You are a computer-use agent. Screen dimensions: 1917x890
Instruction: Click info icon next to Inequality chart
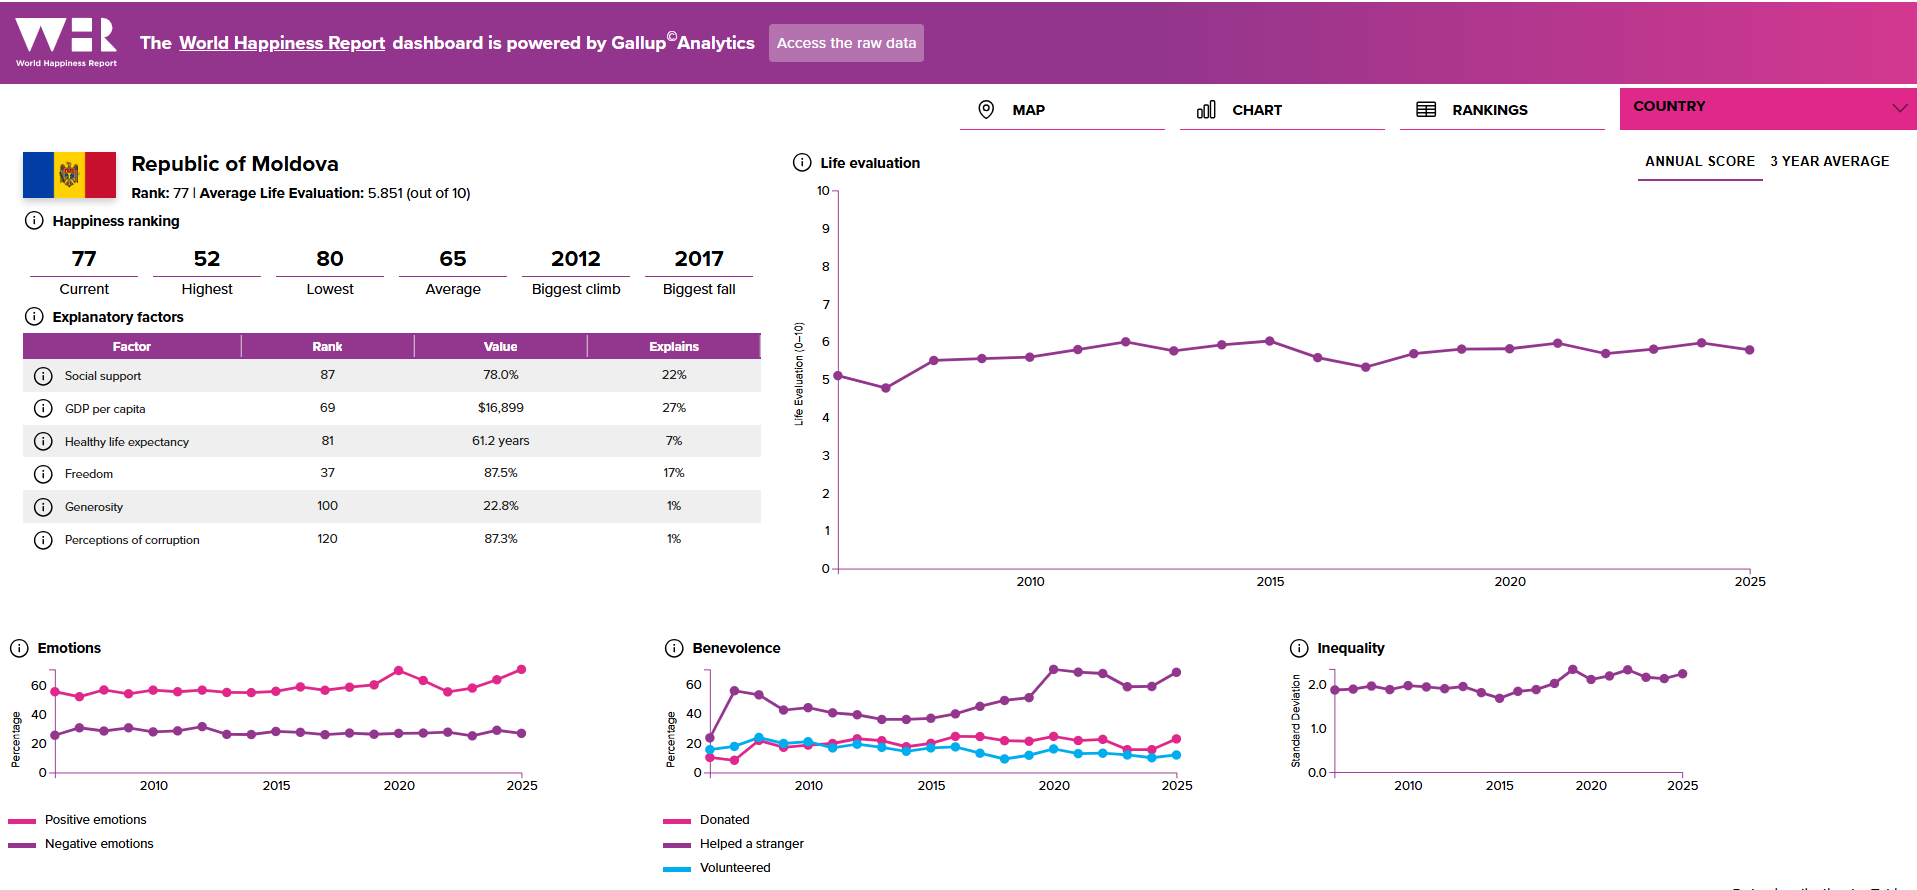pyautogui.click(x=1299, y=648)
